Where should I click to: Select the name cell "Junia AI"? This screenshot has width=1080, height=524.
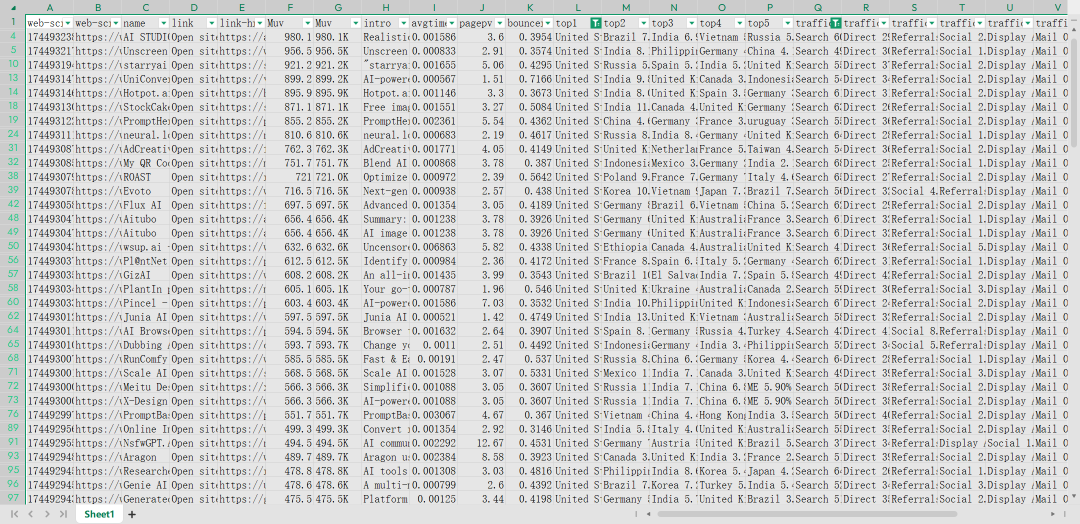[x=146, y=317]
